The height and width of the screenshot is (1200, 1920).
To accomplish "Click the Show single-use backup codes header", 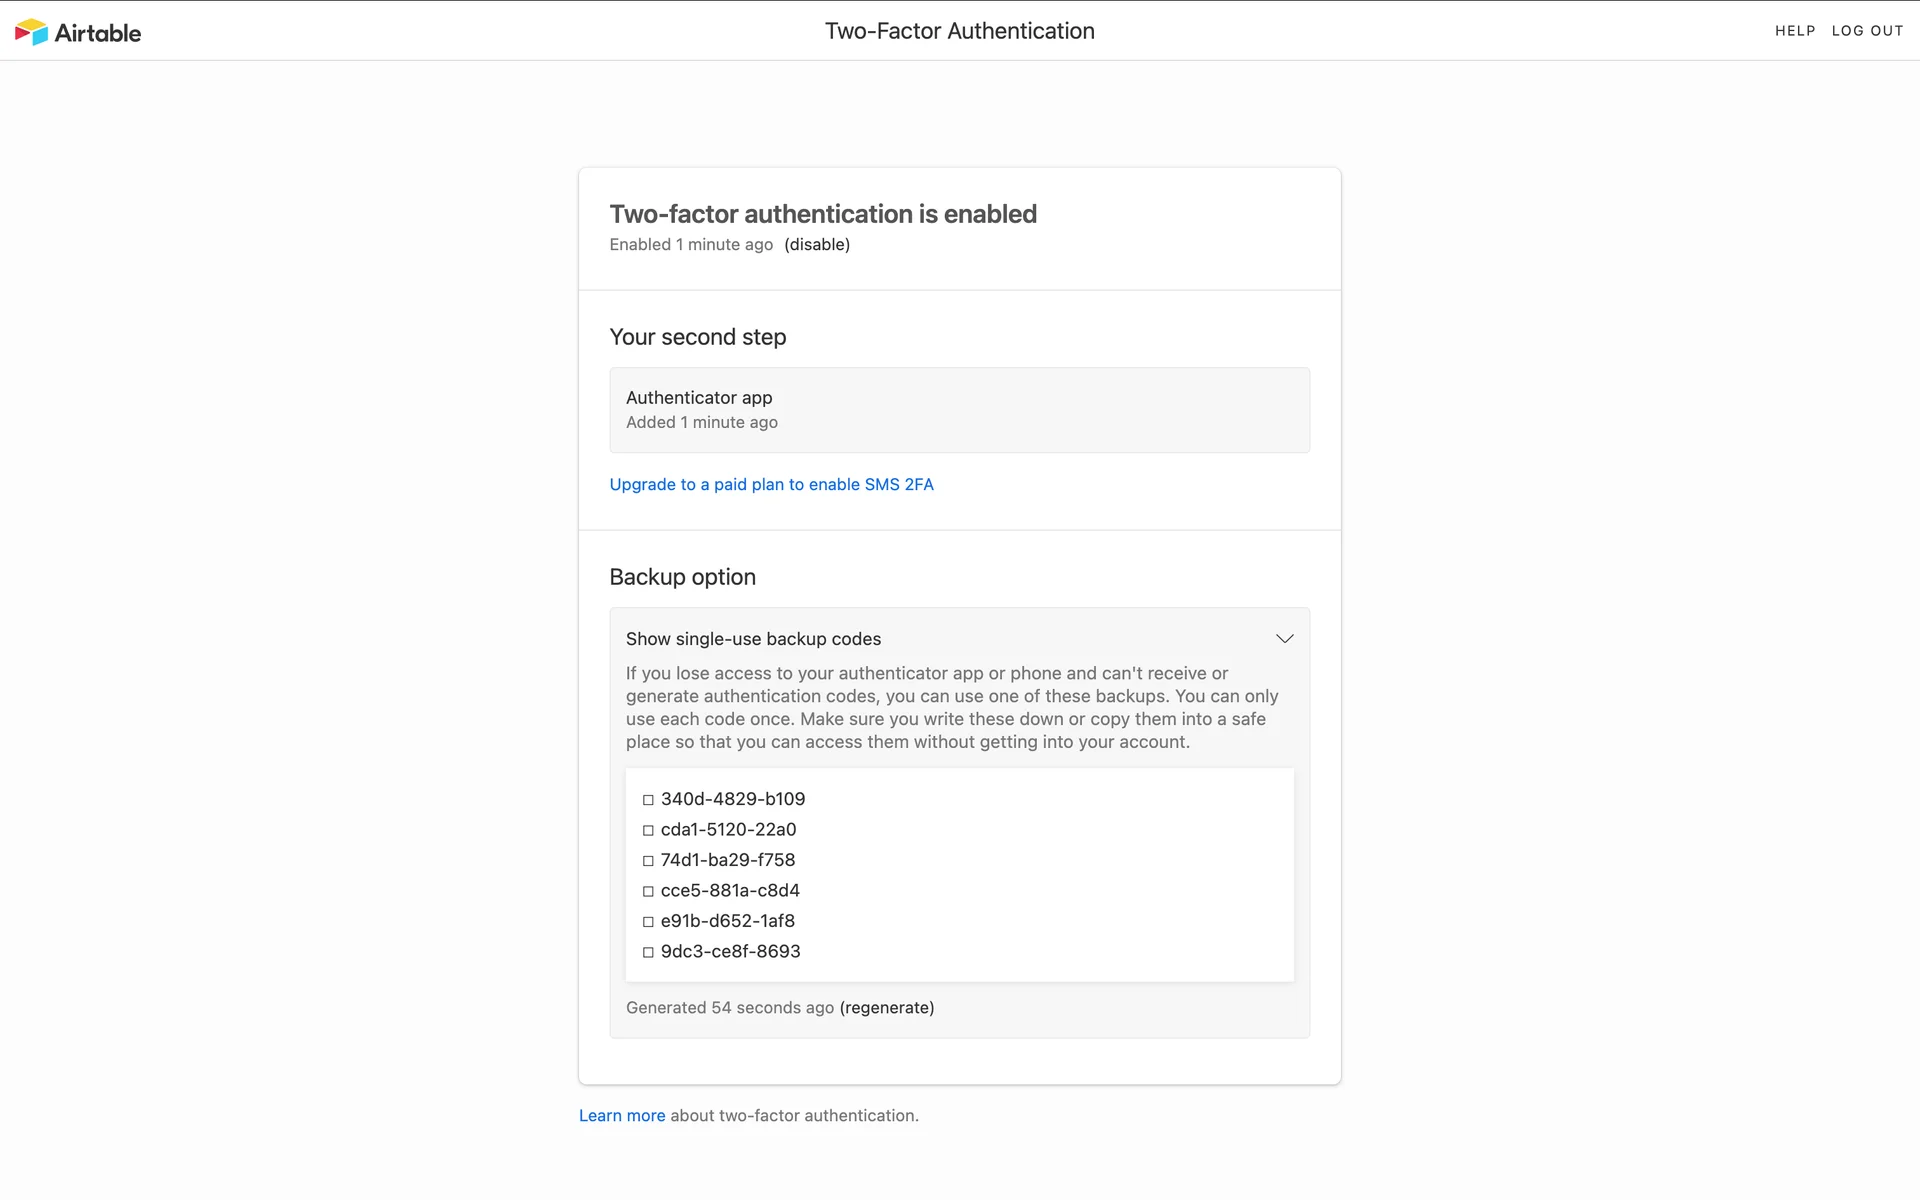I will pyautogui.click(x=753, y=639).
